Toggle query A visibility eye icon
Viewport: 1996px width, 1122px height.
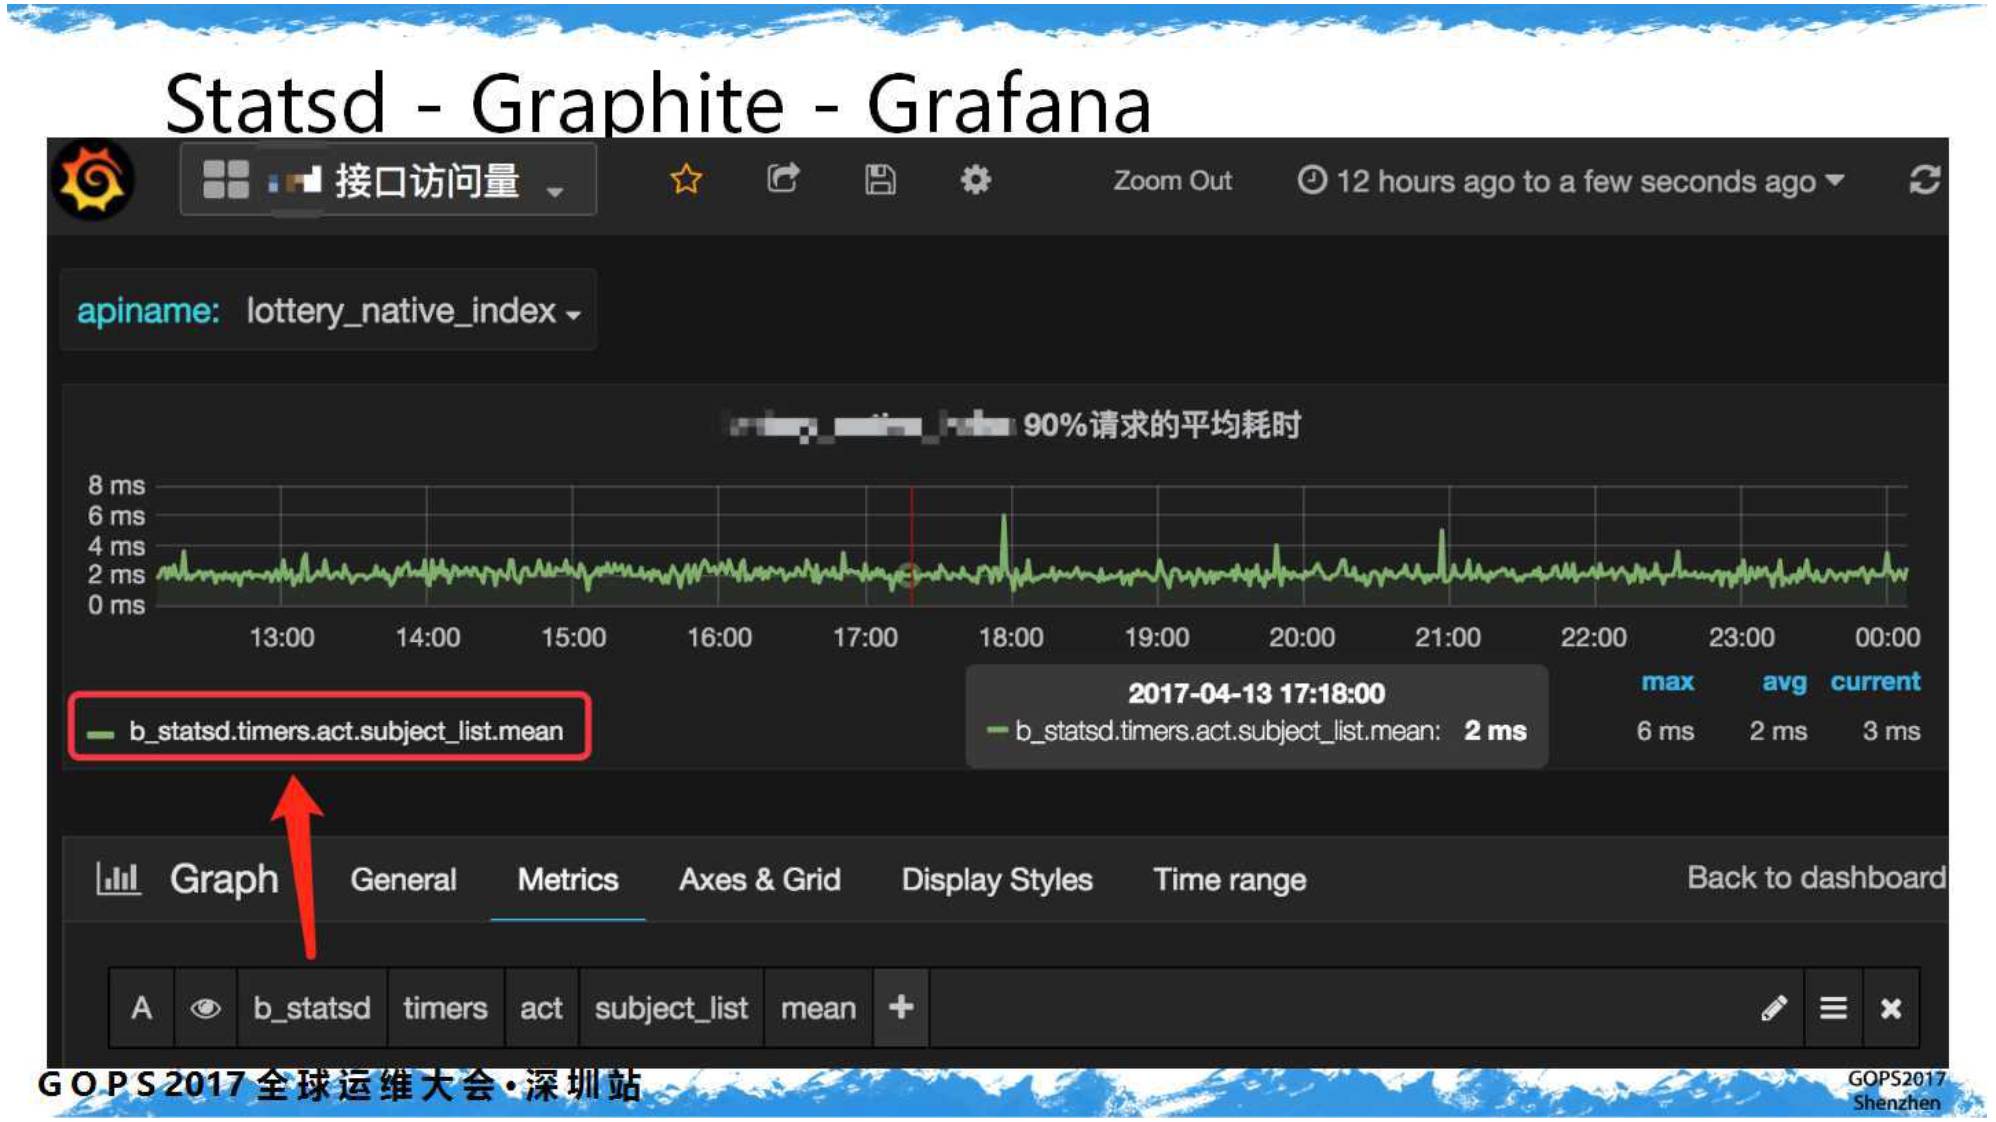[x=205, y=1008]
